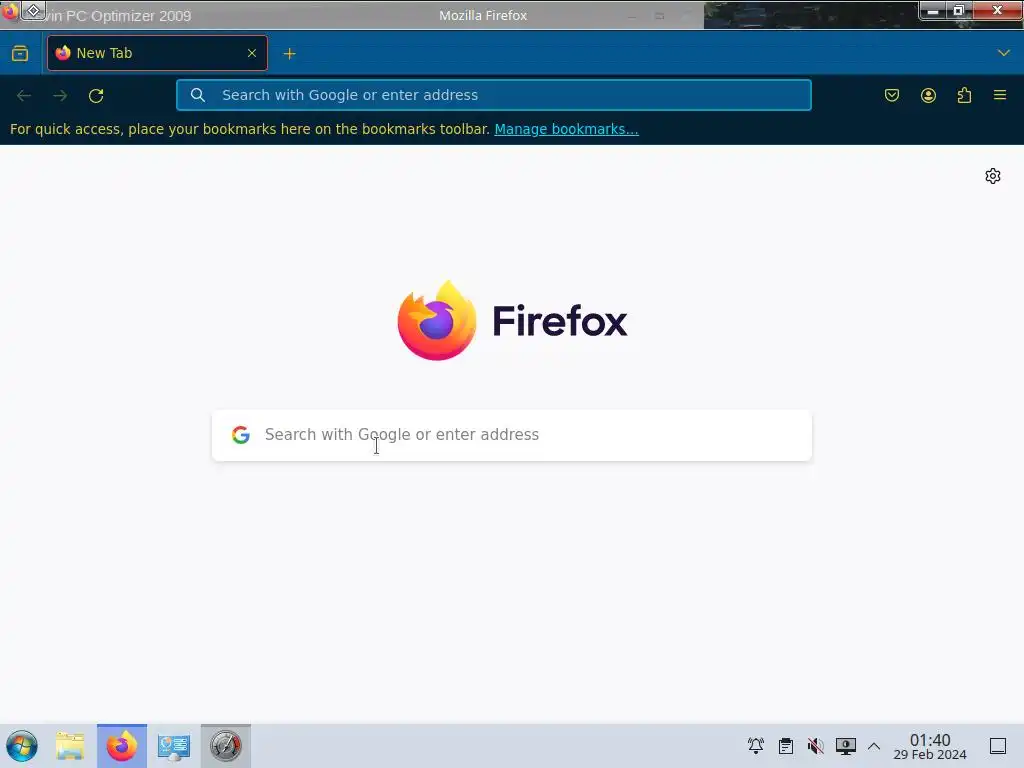The width and height of the screenshot is (1024, 768).
Task: Go forward one page arrow
Action: (x=60, y=95)
